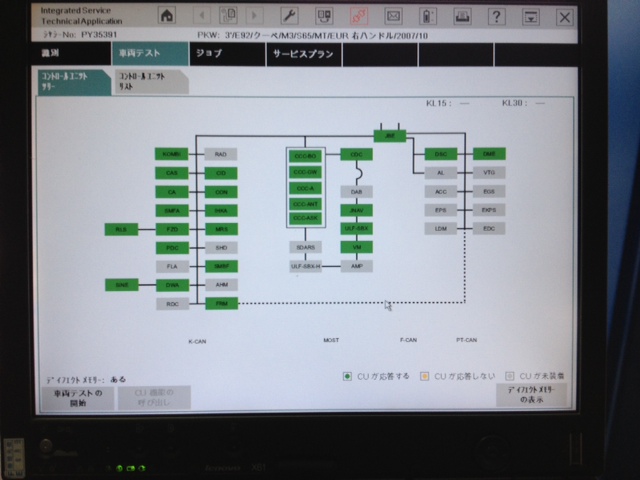Click the back arrow navigation icon
This screenshot has height=480, width=640.
click(x=203, y=16)
